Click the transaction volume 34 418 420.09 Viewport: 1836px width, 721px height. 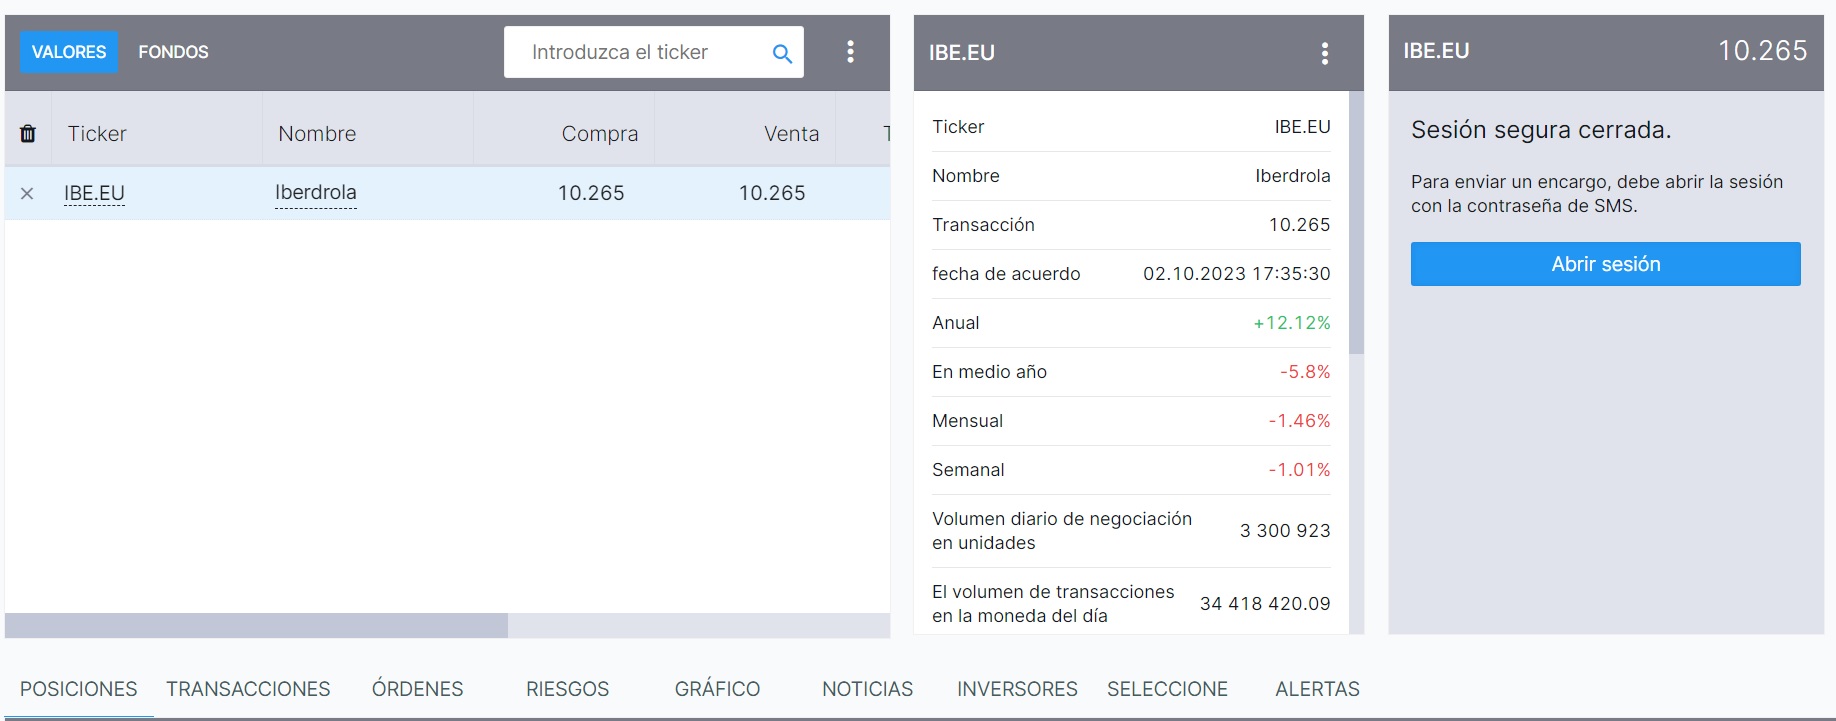point(1265,604)
